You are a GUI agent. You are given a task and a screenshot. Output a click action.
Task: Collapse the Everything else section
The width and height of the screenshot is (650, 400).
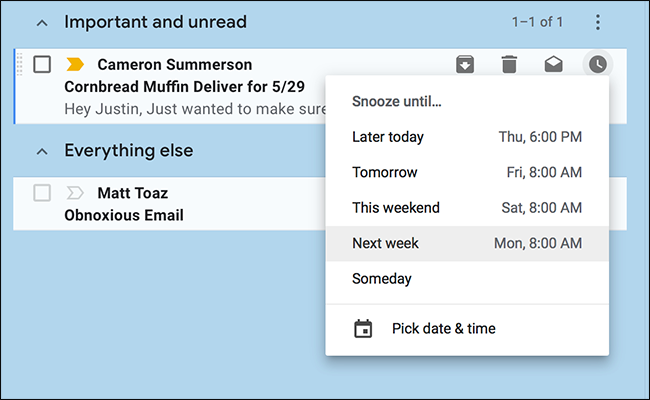click(x=42, y=151)
